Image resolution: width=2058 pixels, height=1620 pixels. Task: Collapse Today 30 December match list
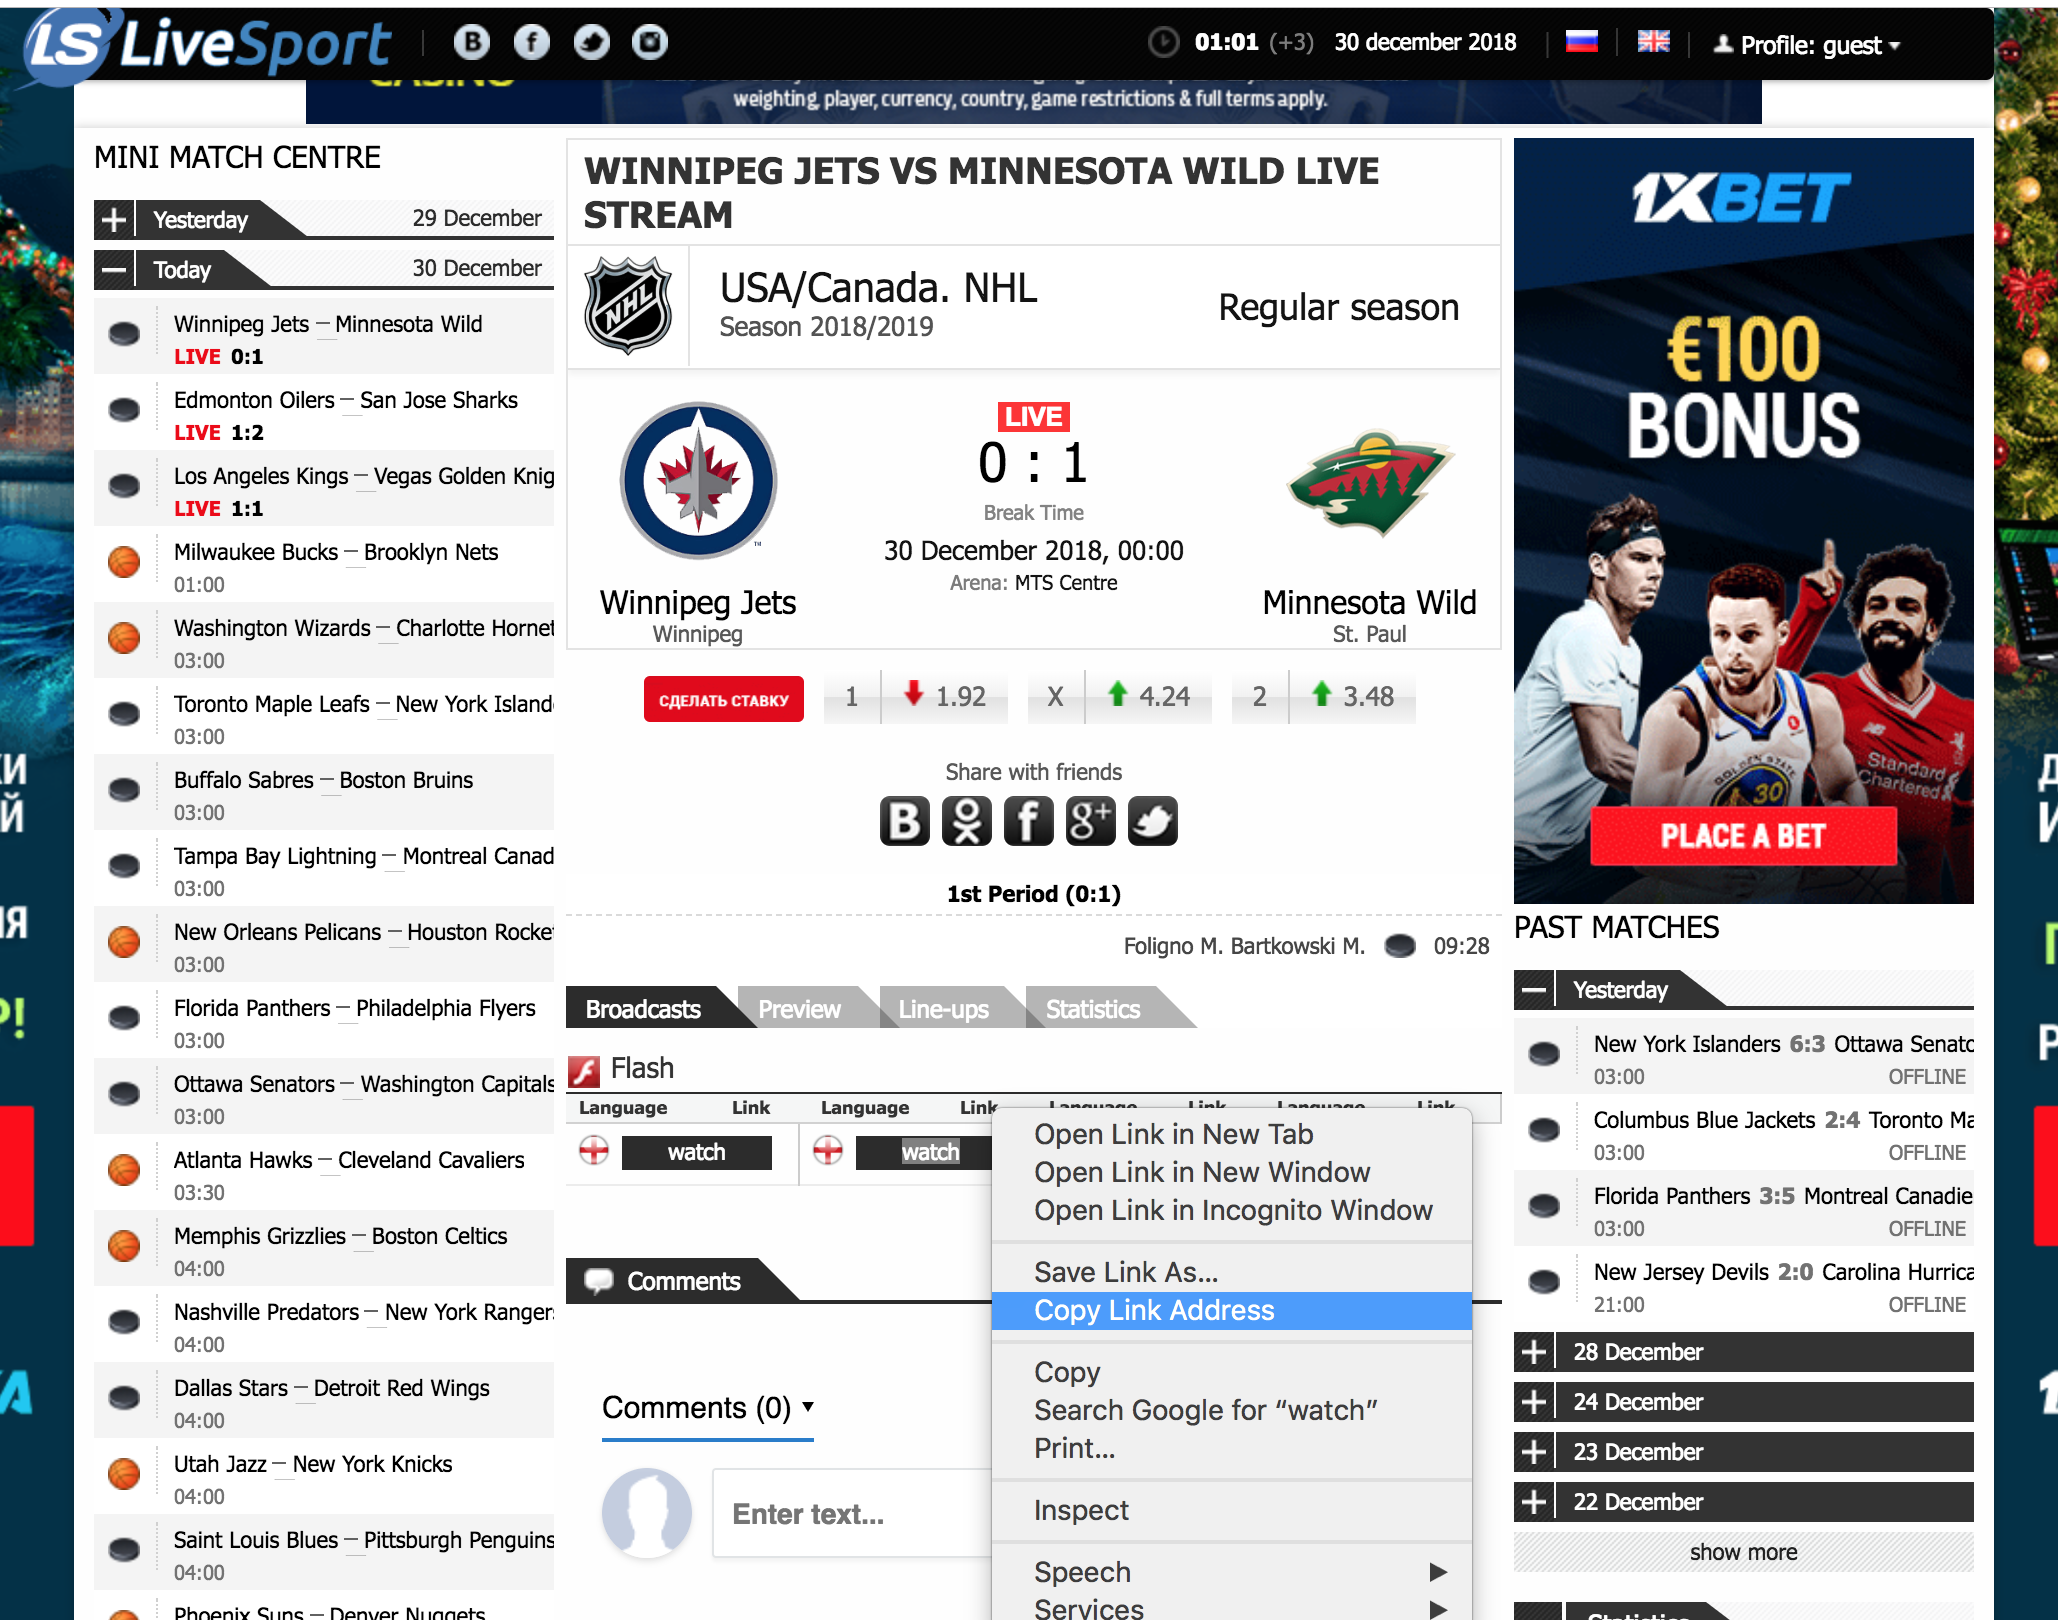(114, 270)
